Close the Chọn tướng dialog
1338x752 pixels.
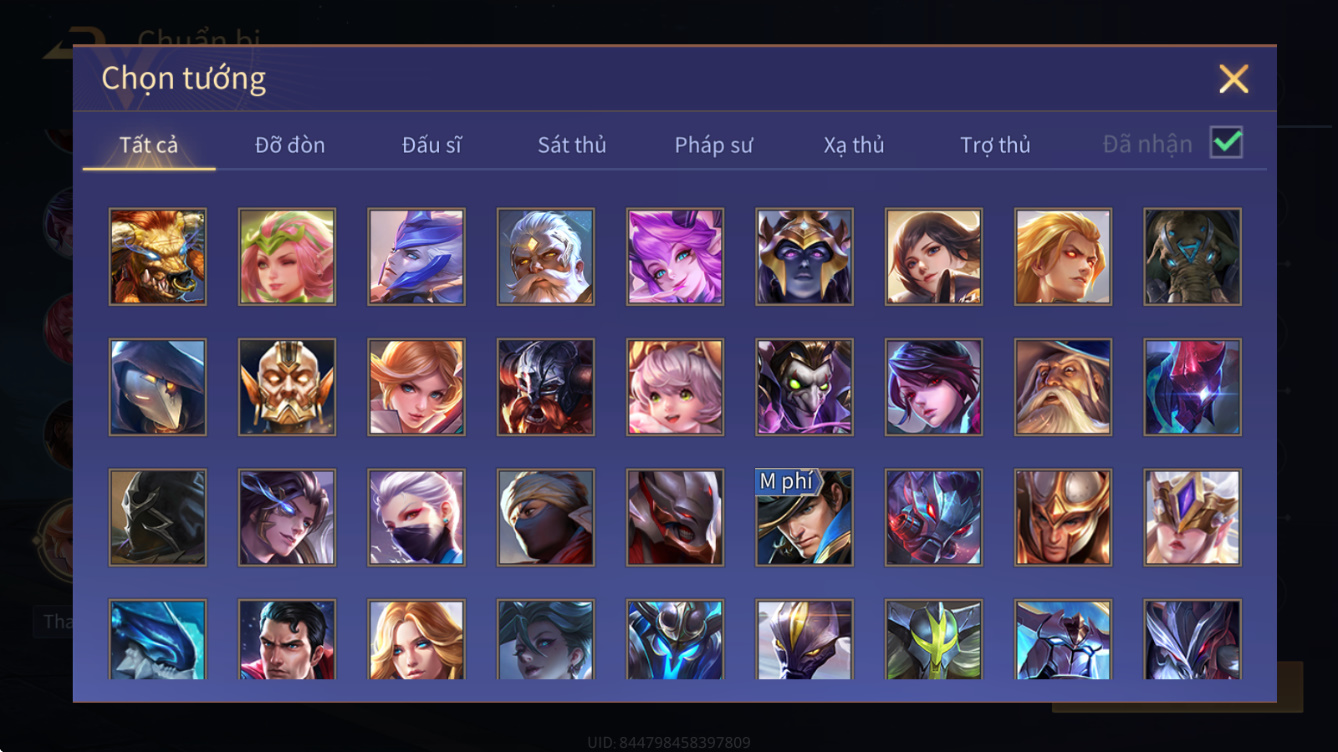[x=1234, y=79]
